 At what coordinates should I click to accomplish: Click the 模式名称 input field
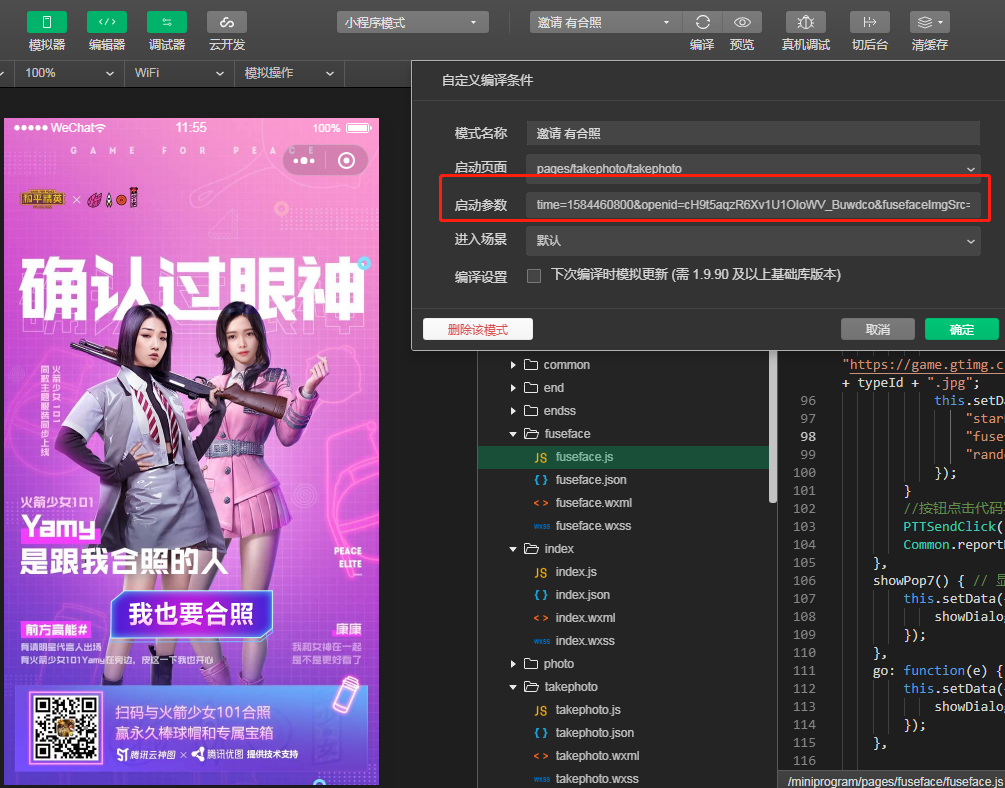point(753,133)
